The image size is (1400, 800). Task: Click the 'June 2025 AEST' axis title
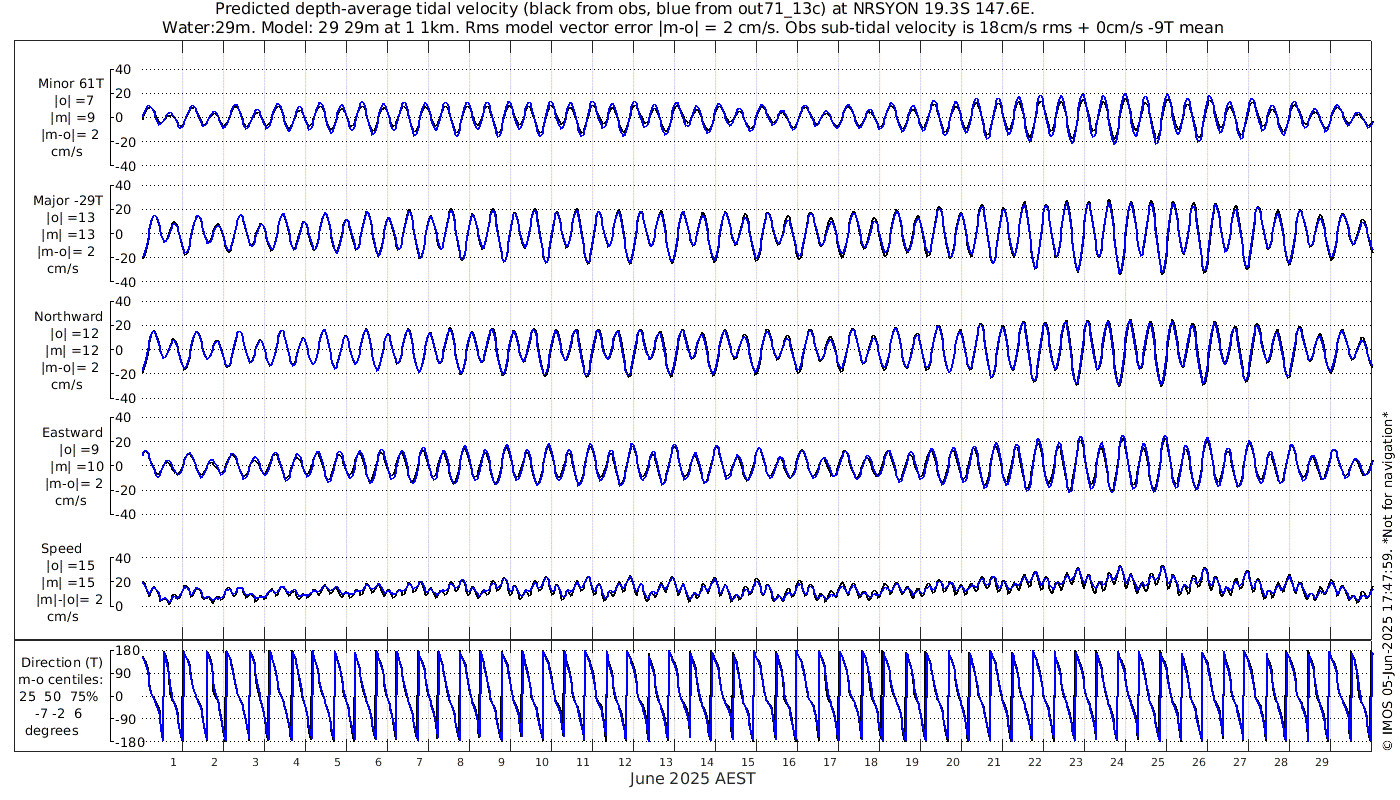(692, 778)
